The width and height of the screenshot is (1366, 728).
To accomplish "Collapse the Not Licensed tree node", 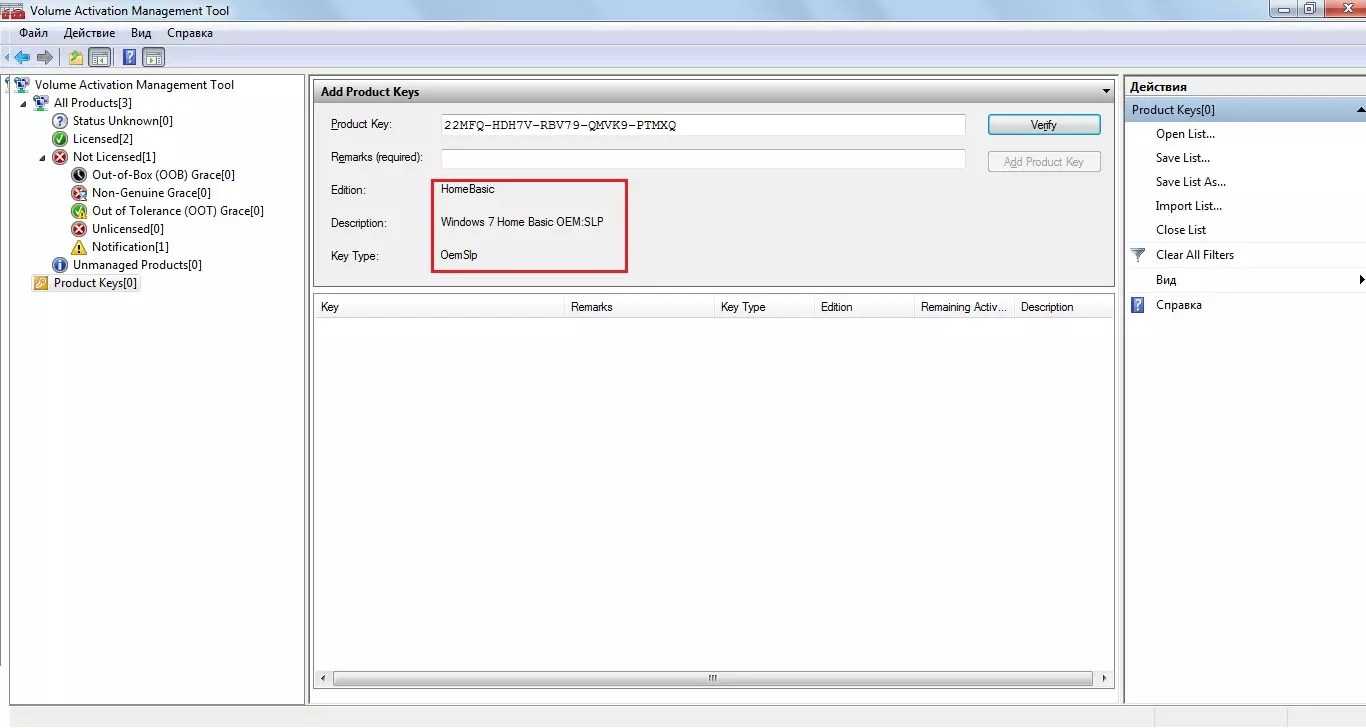I will tap(43, 157).
